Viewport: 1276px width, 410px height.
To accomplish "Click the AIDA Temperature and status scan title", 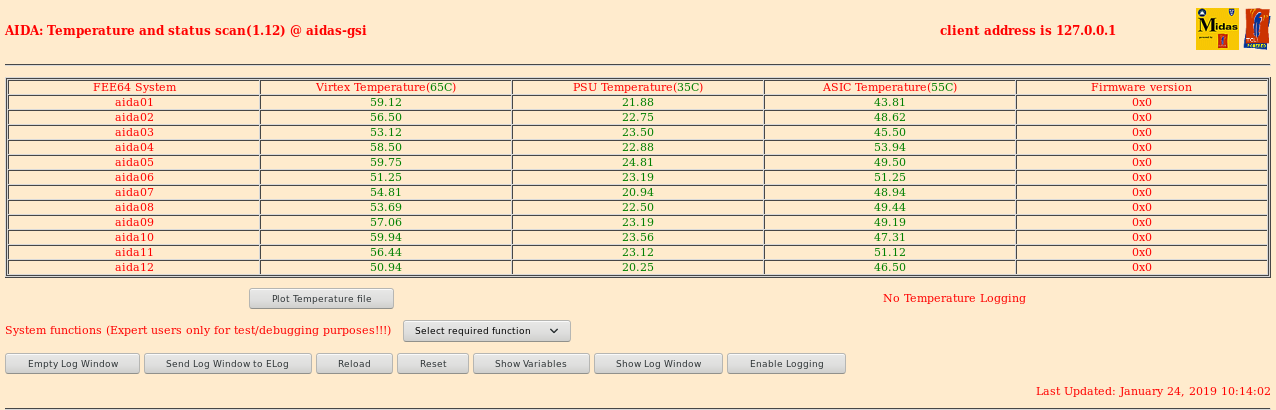I will point(186,31).
